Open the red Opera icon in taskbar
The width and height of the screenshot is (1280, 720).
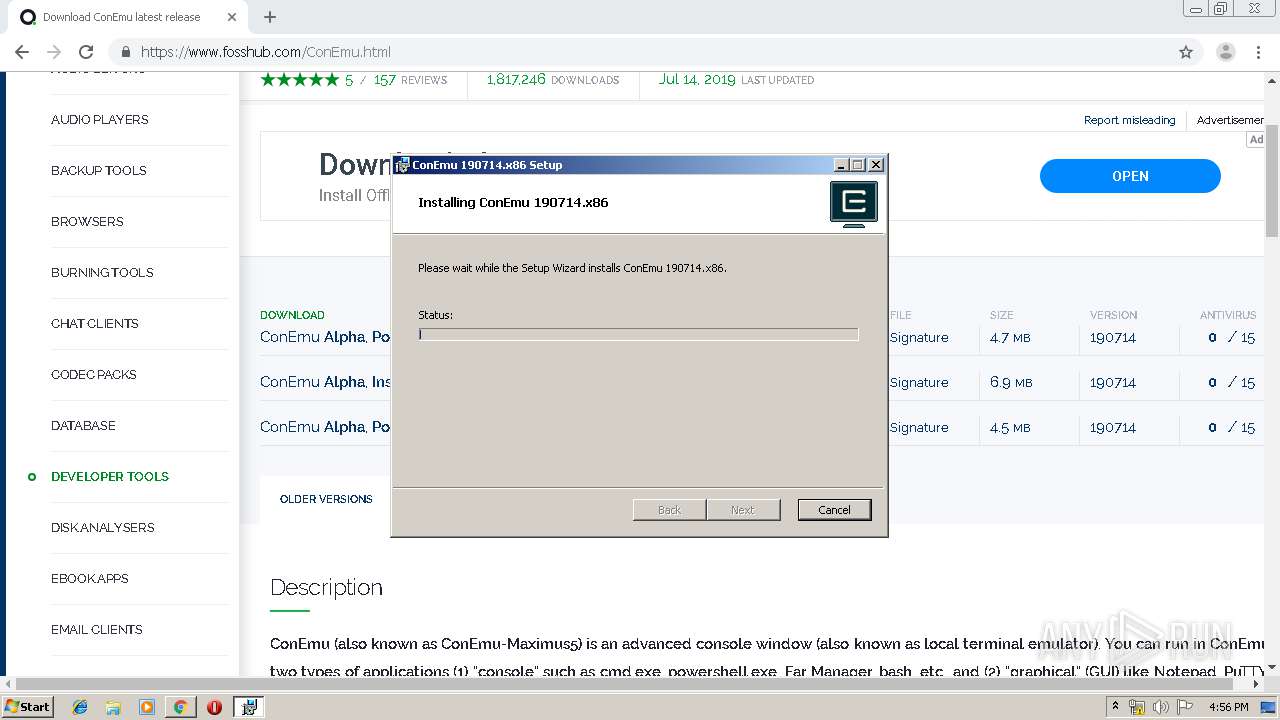tap(214, 707)
